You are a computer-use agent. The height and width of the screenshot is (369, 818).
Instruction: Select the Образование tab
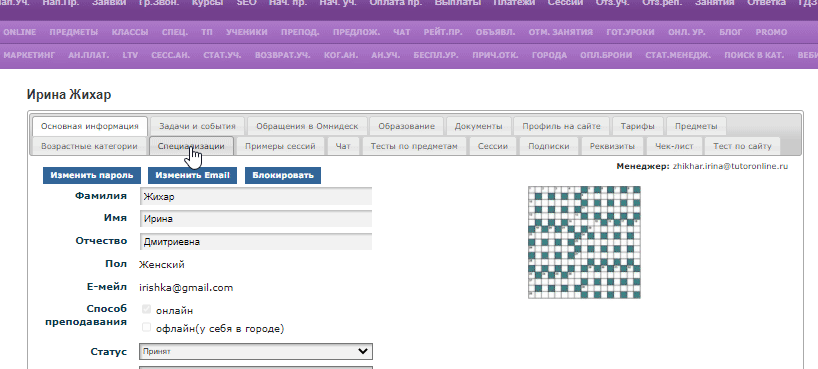click(x=406, y=126)
